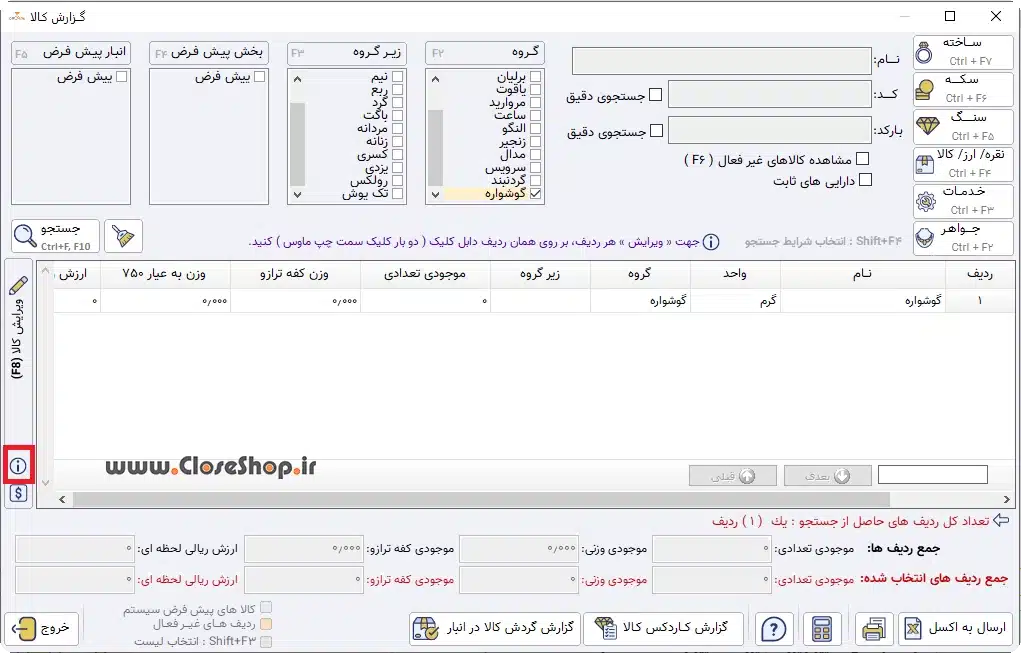Click the انبار پیش فرض F5 header button
Image resolution: width=1021 pixels, height=653 pixels.
tap(71, 53)
